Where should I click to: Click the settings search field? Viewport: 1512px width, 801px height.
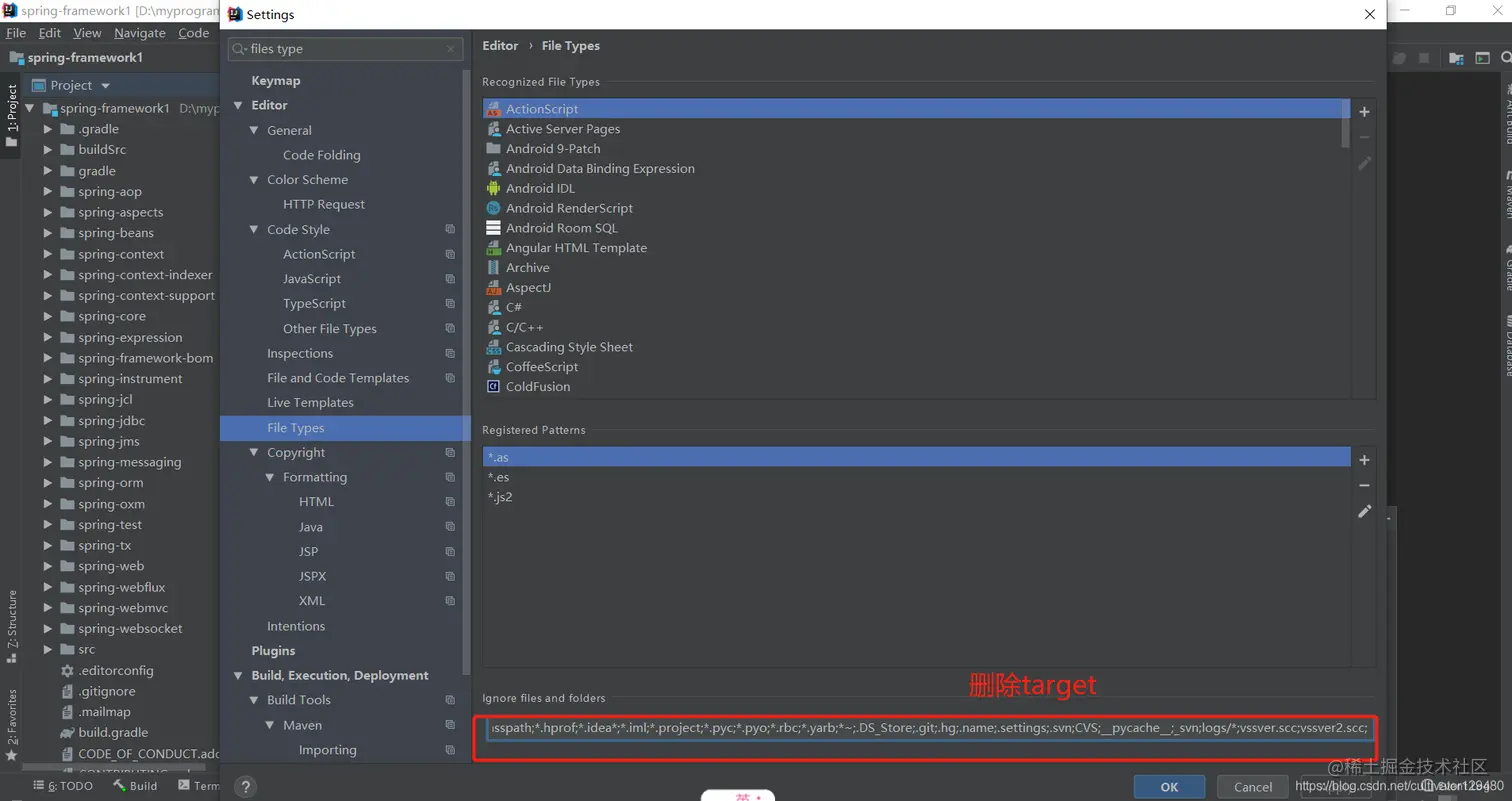(345, 49)
